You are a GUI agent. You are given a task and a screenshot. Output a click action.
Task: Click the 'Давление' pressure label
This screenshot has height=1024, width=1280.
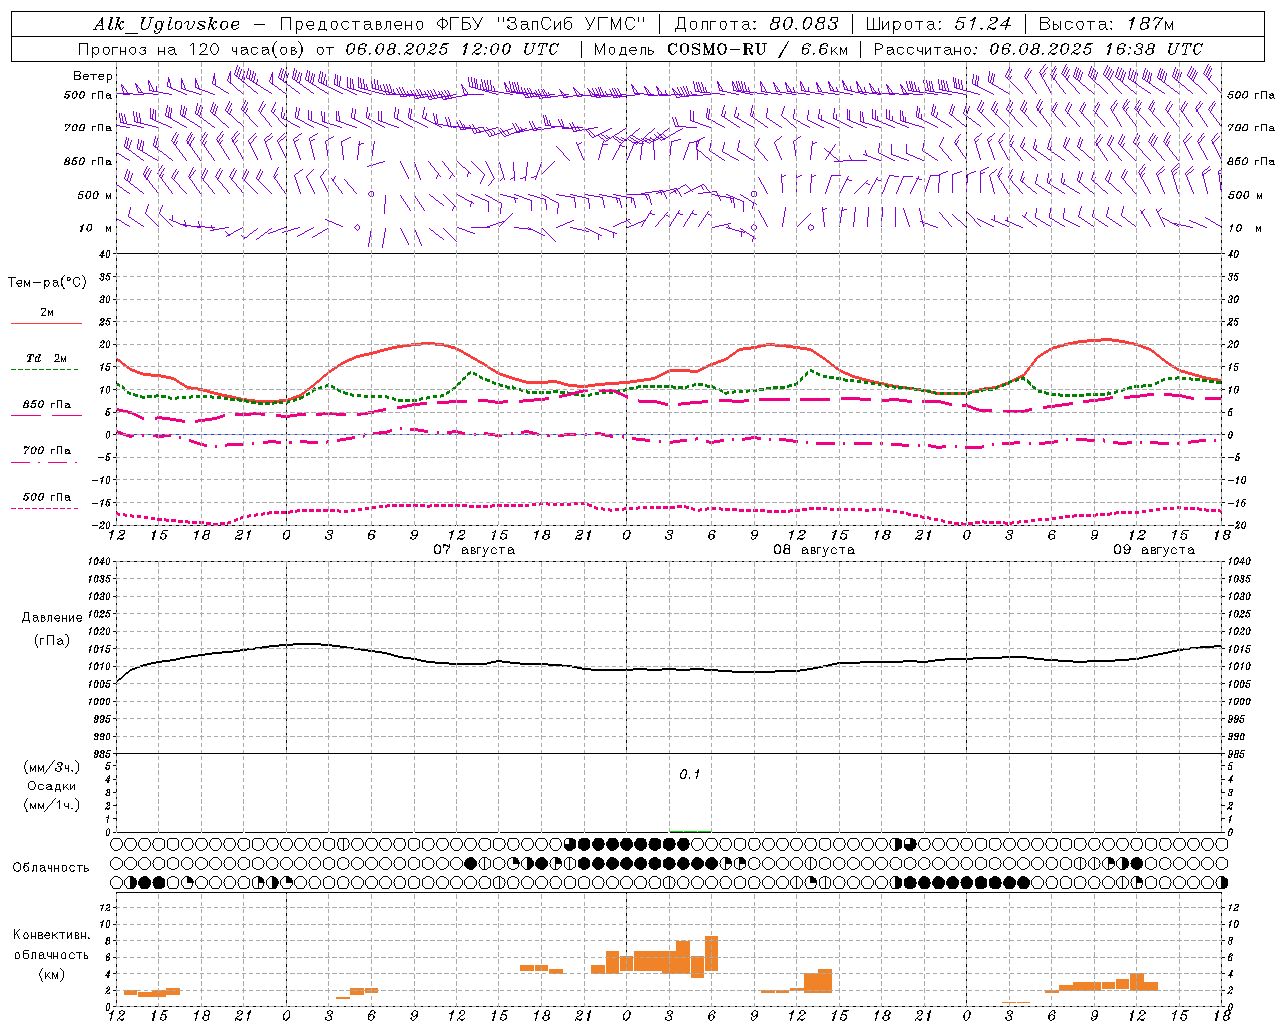point(52,618)
